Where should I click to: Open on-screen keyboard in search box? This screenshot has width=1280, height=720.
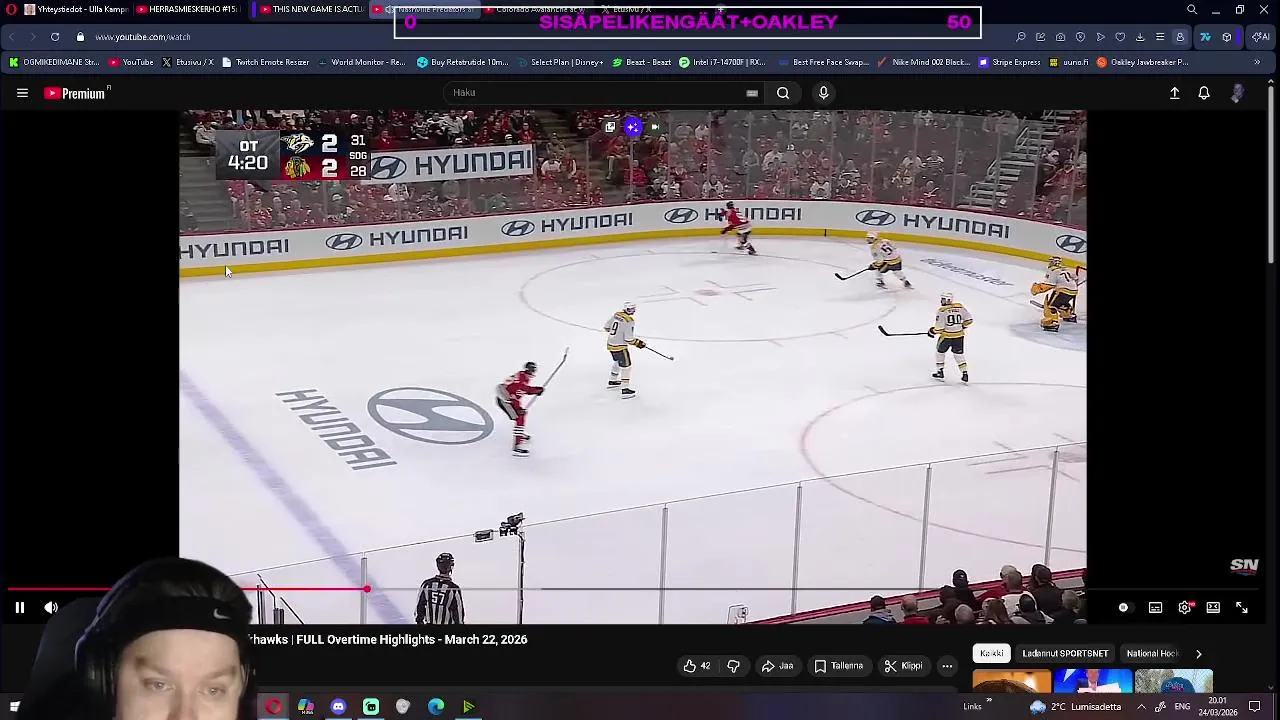click(752, 93)
